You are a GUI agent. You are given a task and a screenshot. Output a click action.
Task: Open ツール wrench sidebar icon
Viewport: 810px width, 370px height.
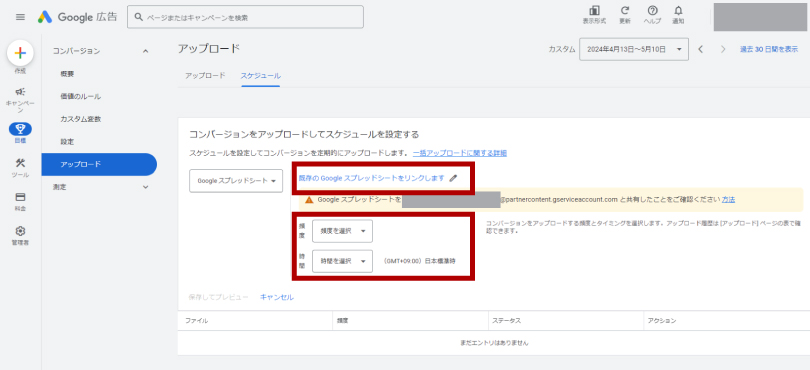20,163
